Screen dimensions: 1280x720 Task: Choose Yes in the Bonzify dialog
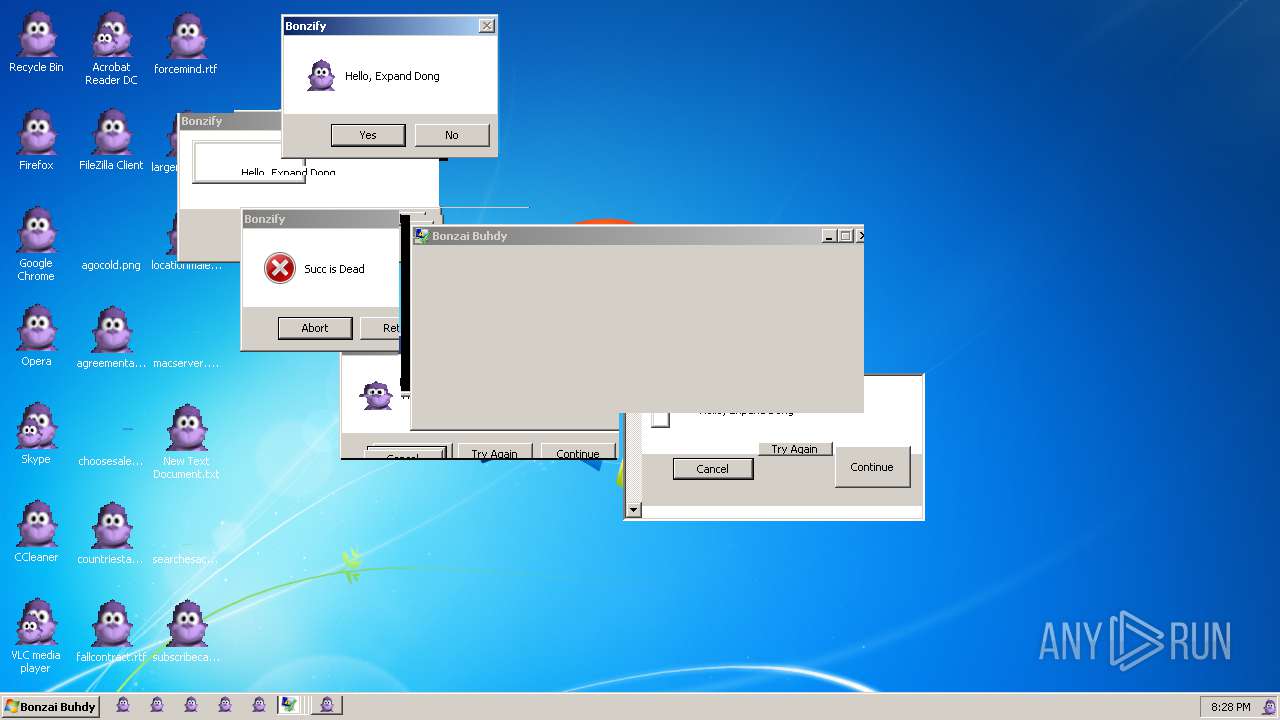368,135
